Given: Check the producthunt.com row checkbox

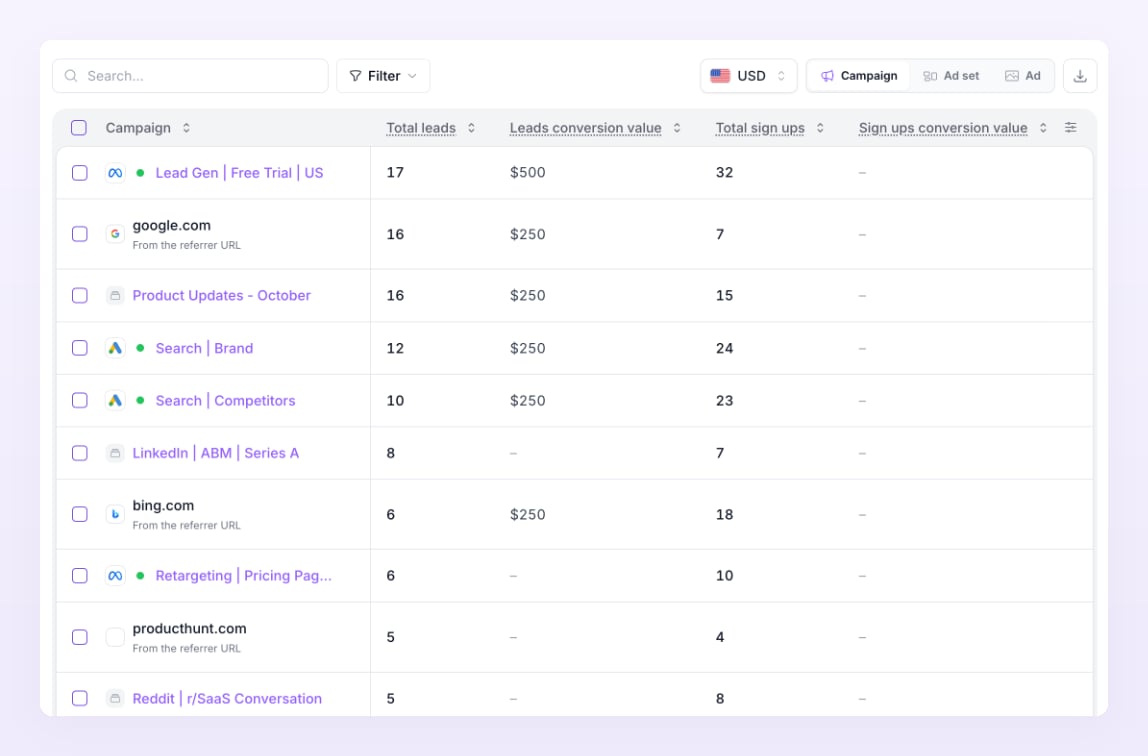Looking at the screenshot, I should click(x=80, y=637).
